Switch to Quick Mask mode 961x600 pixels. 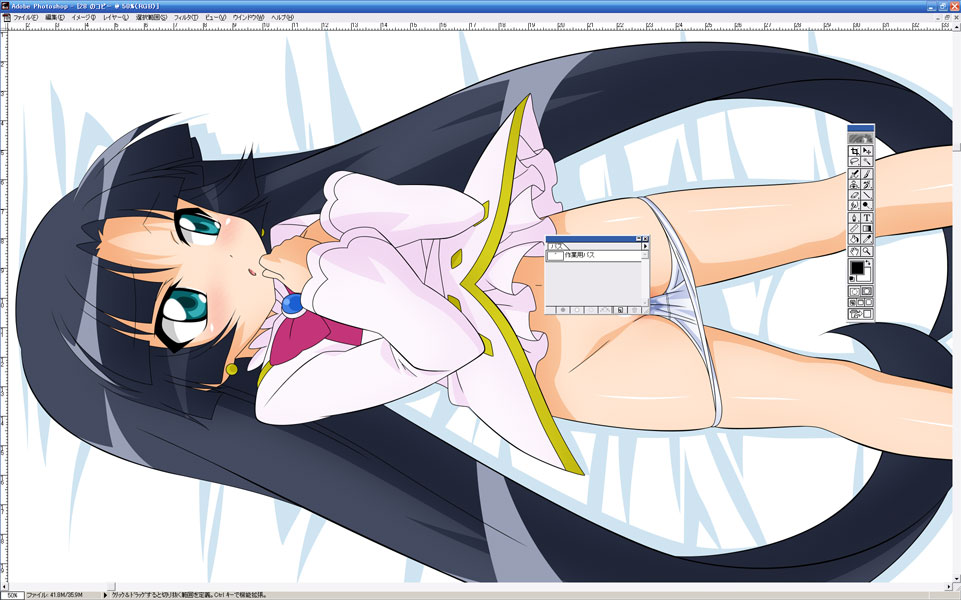[867, 291]
